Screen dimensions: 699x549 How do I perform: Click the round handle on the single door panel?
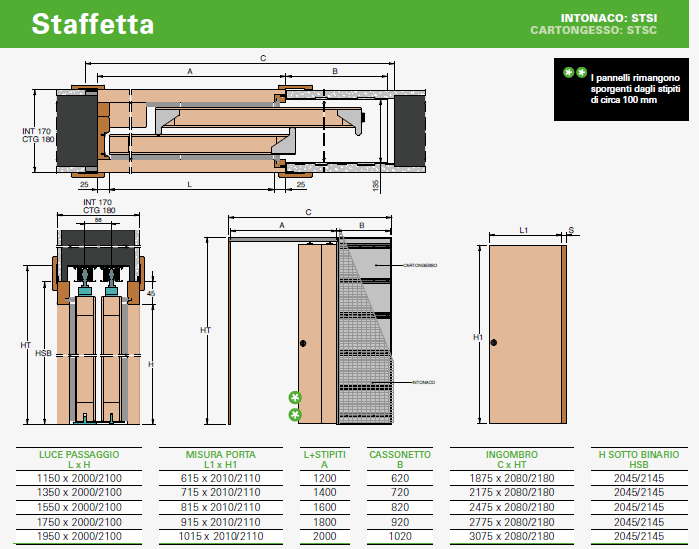pyautogui.click(x=493, y=344)
